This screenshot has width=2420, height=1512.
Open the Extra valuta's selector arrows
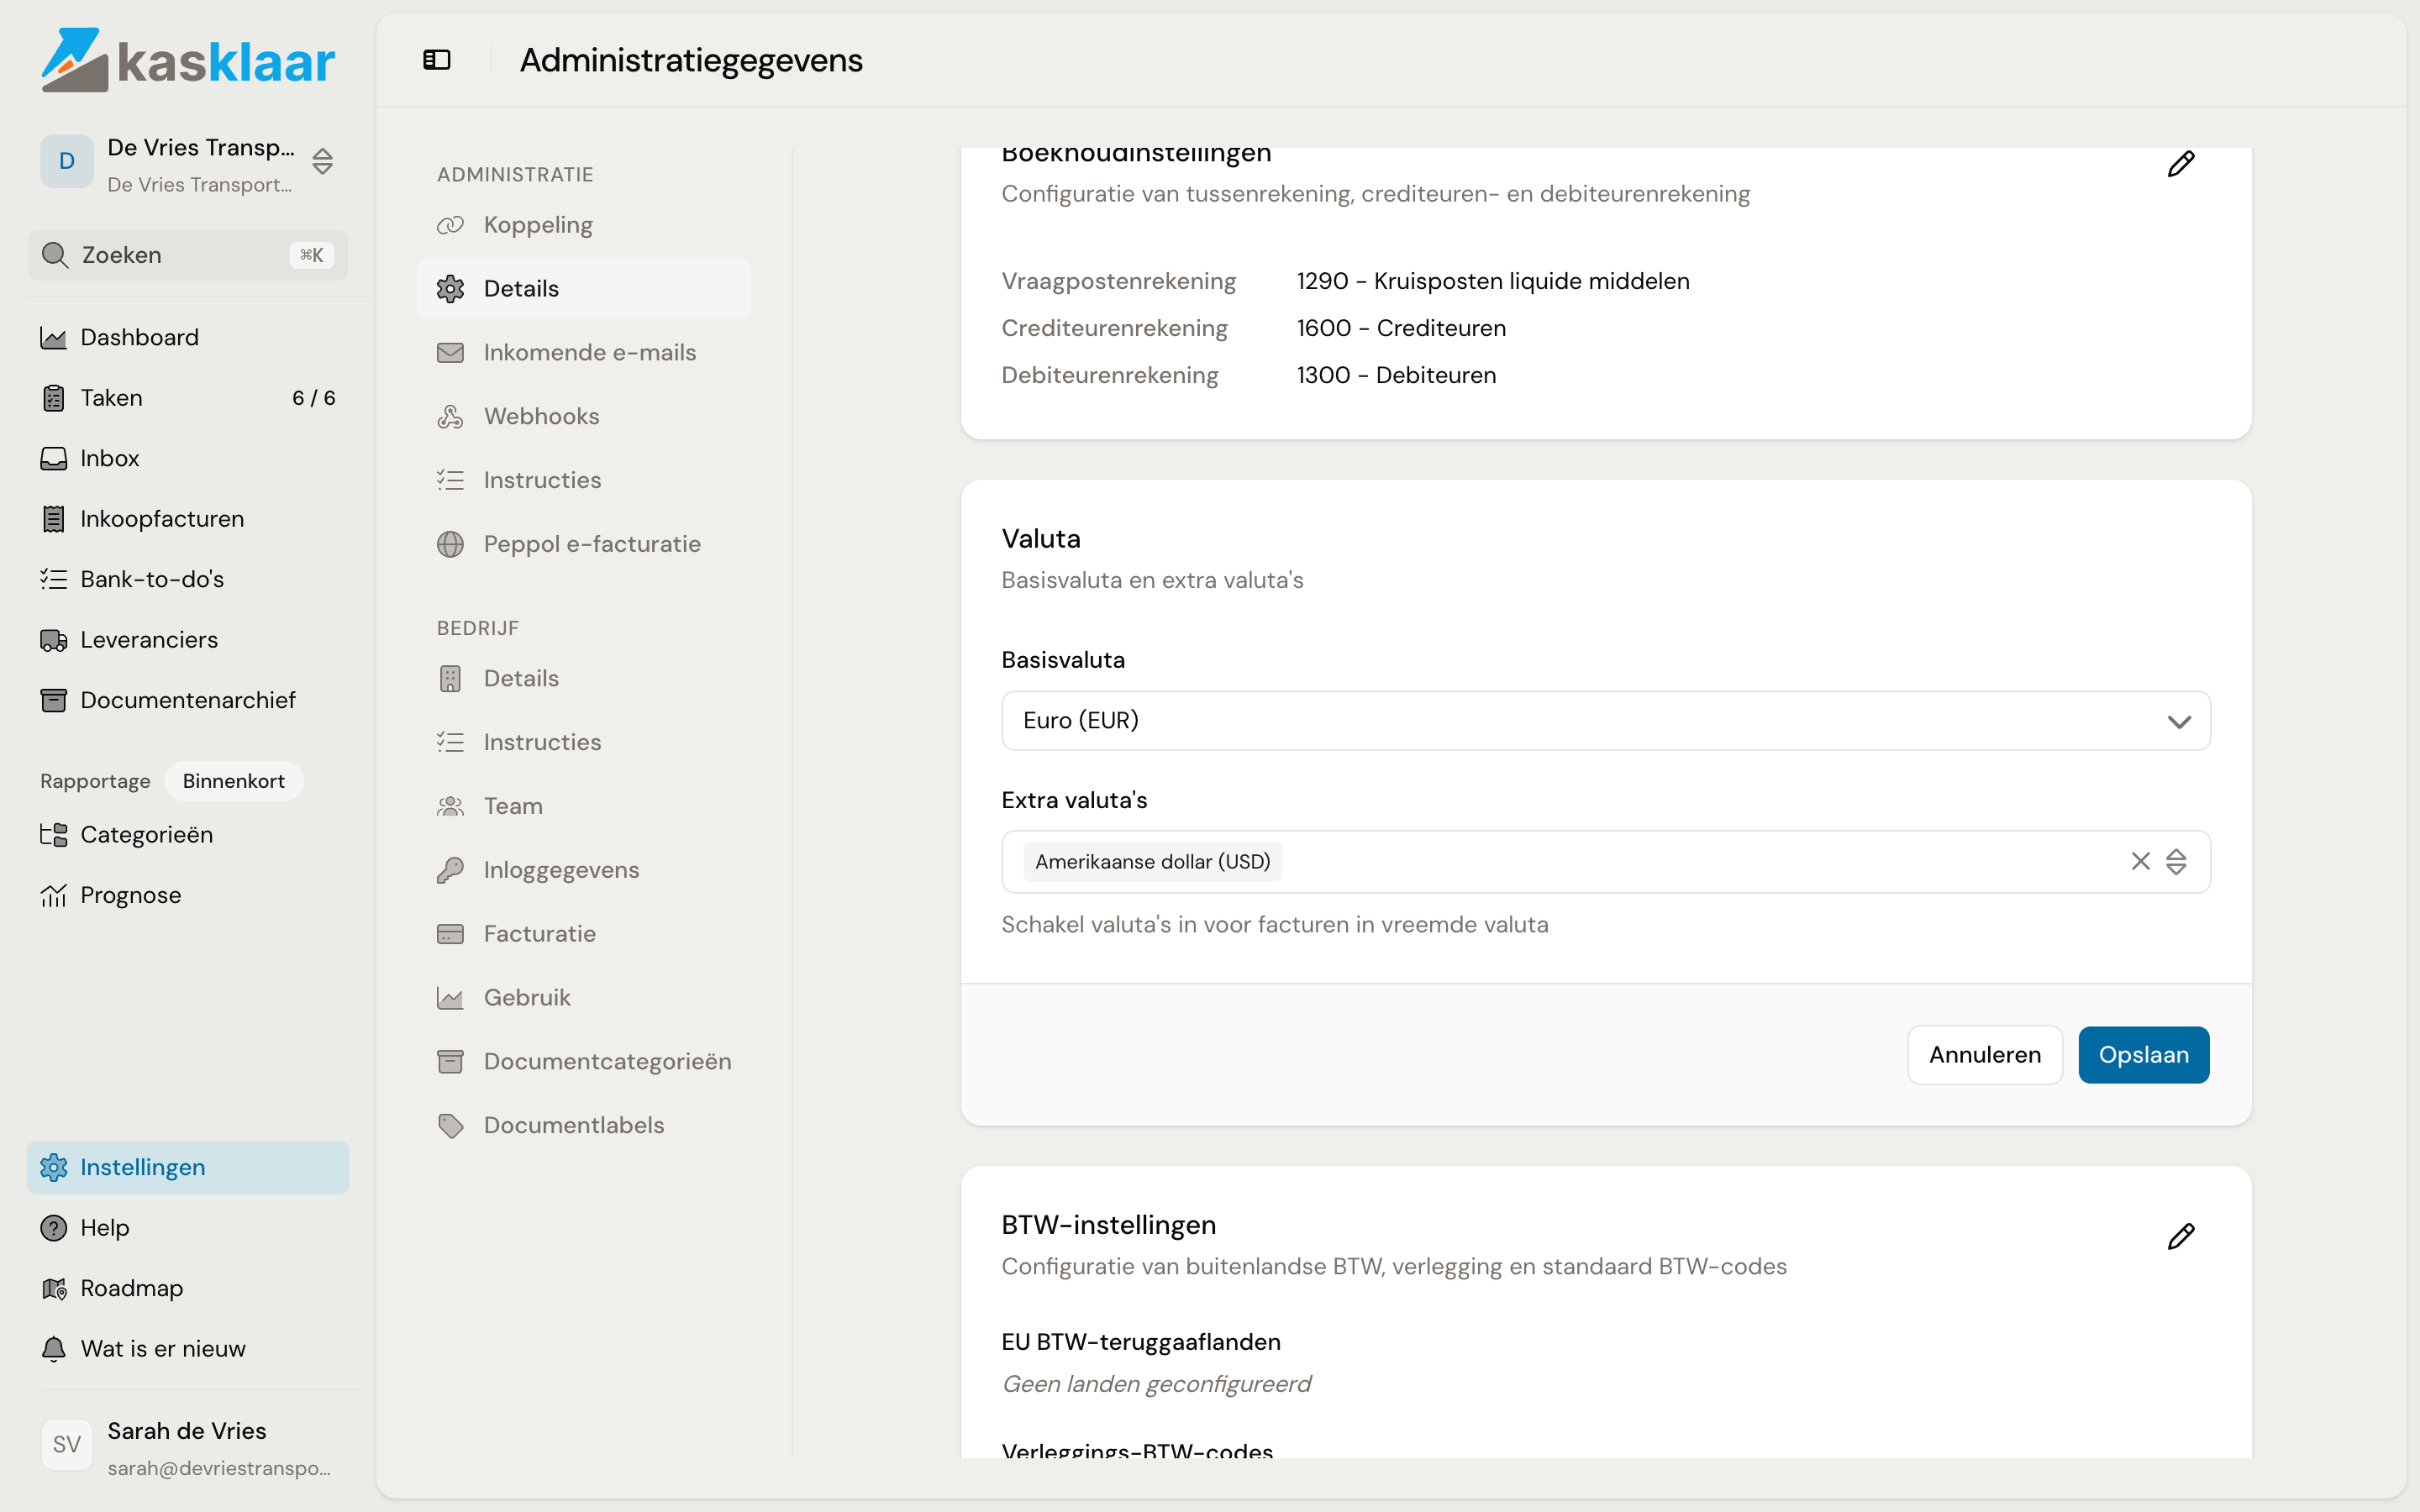click(x=2176, y=861)
